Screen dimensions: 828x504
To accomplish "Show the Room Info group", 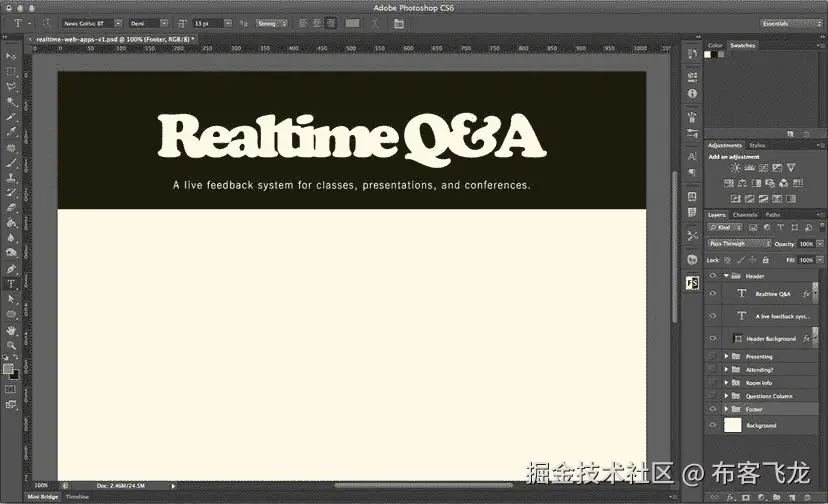I will pos(712,382).
